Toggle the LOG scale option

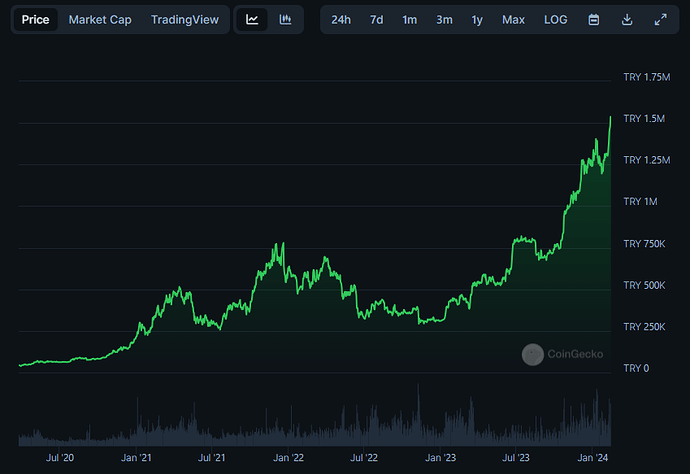[555, 20]
